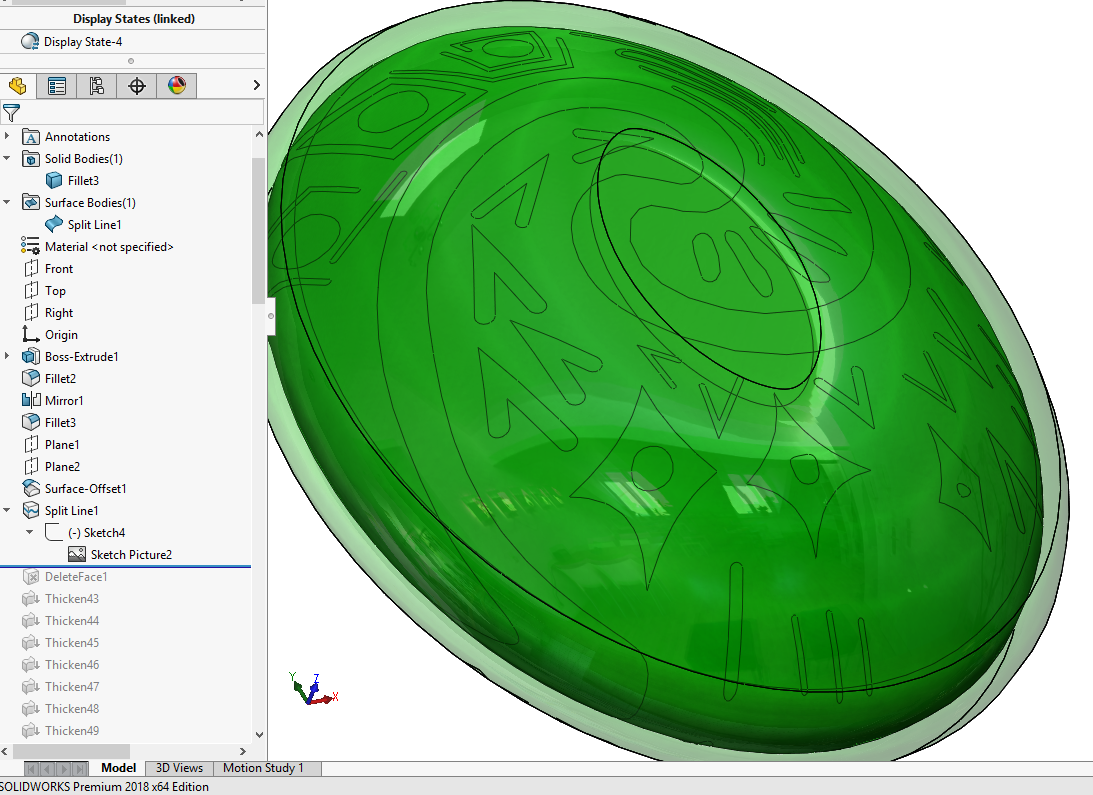Collapse the Split Line1 feature node
The image size is (1093, 795).
pos(7,511)
